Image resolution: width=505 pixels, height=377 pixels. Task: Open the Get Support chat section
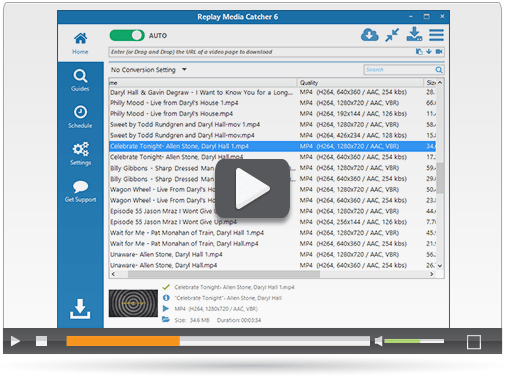point(80,191)
